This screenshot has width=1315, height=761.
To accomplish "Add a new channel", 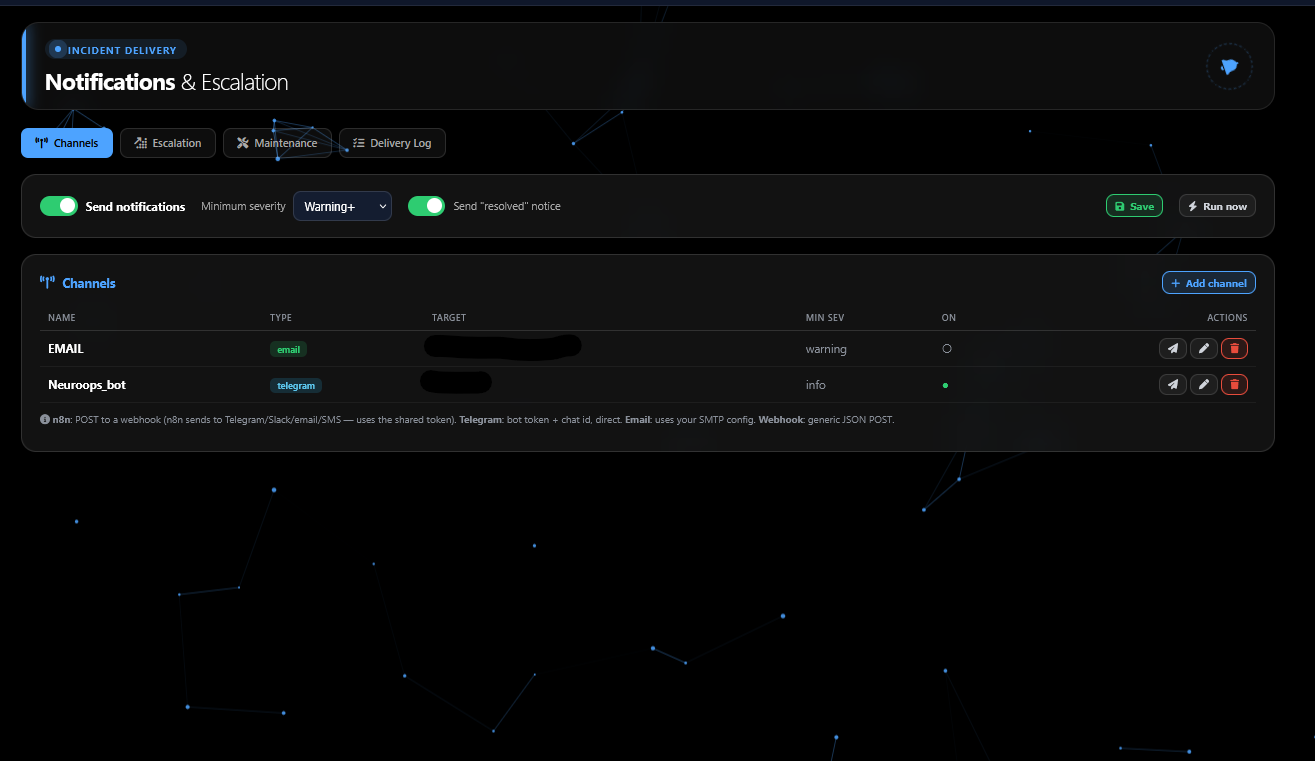I will coord(1208,283).
